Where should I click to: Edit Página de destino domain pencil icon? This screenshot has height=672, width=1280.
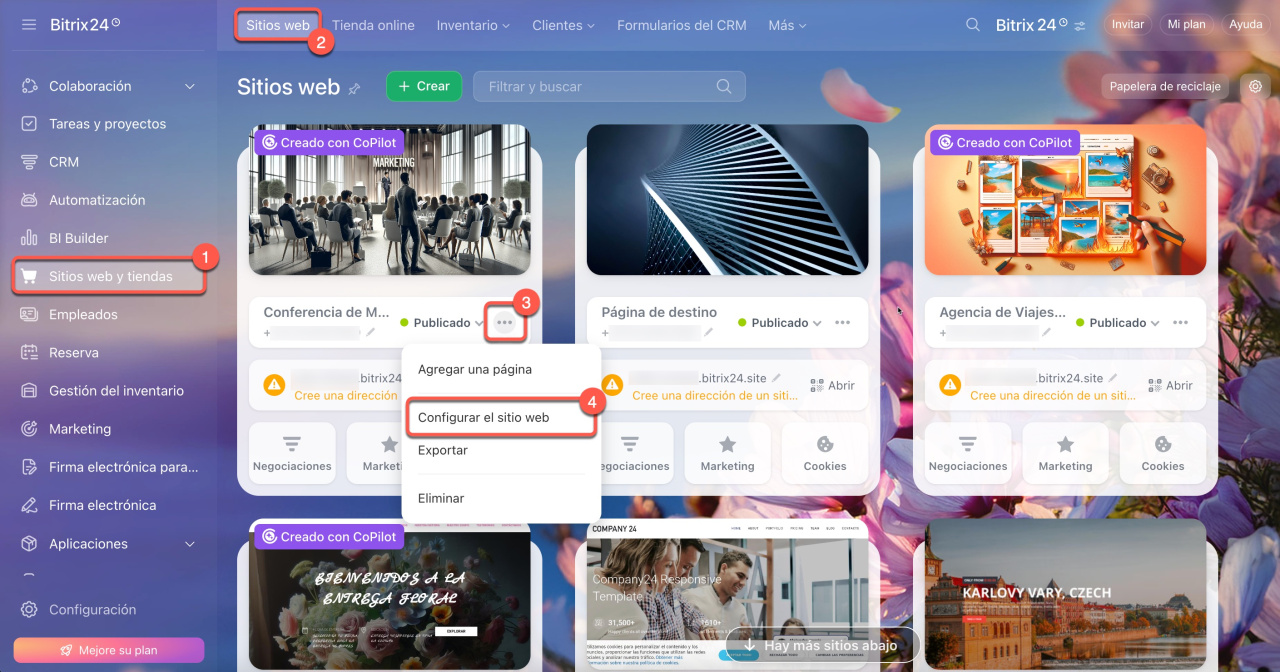(x=777, y=378)
